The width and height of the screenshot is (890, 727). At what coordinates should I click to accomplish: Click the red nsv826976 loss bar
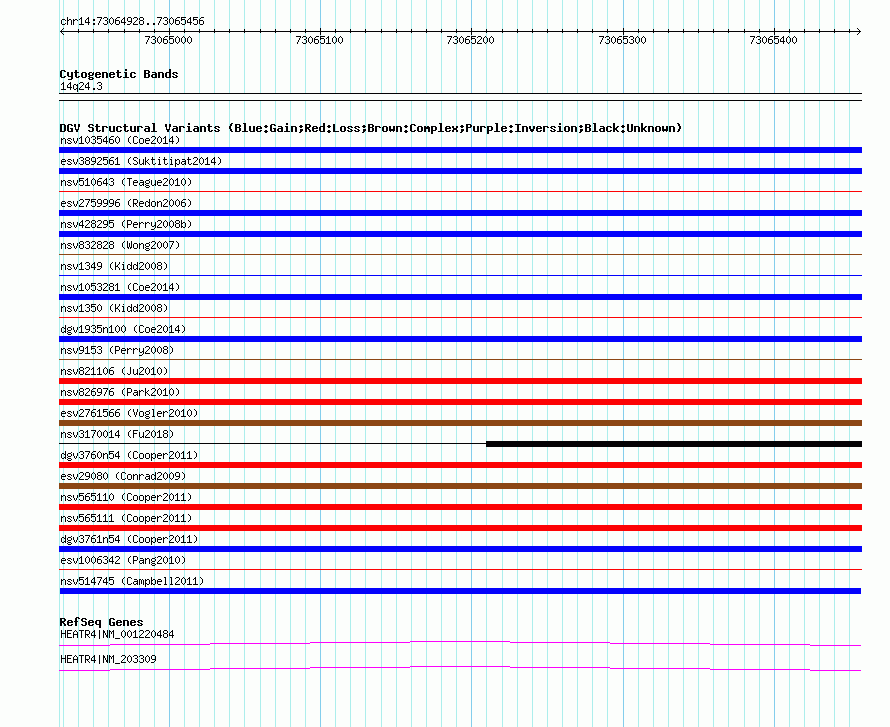(460, 402)
